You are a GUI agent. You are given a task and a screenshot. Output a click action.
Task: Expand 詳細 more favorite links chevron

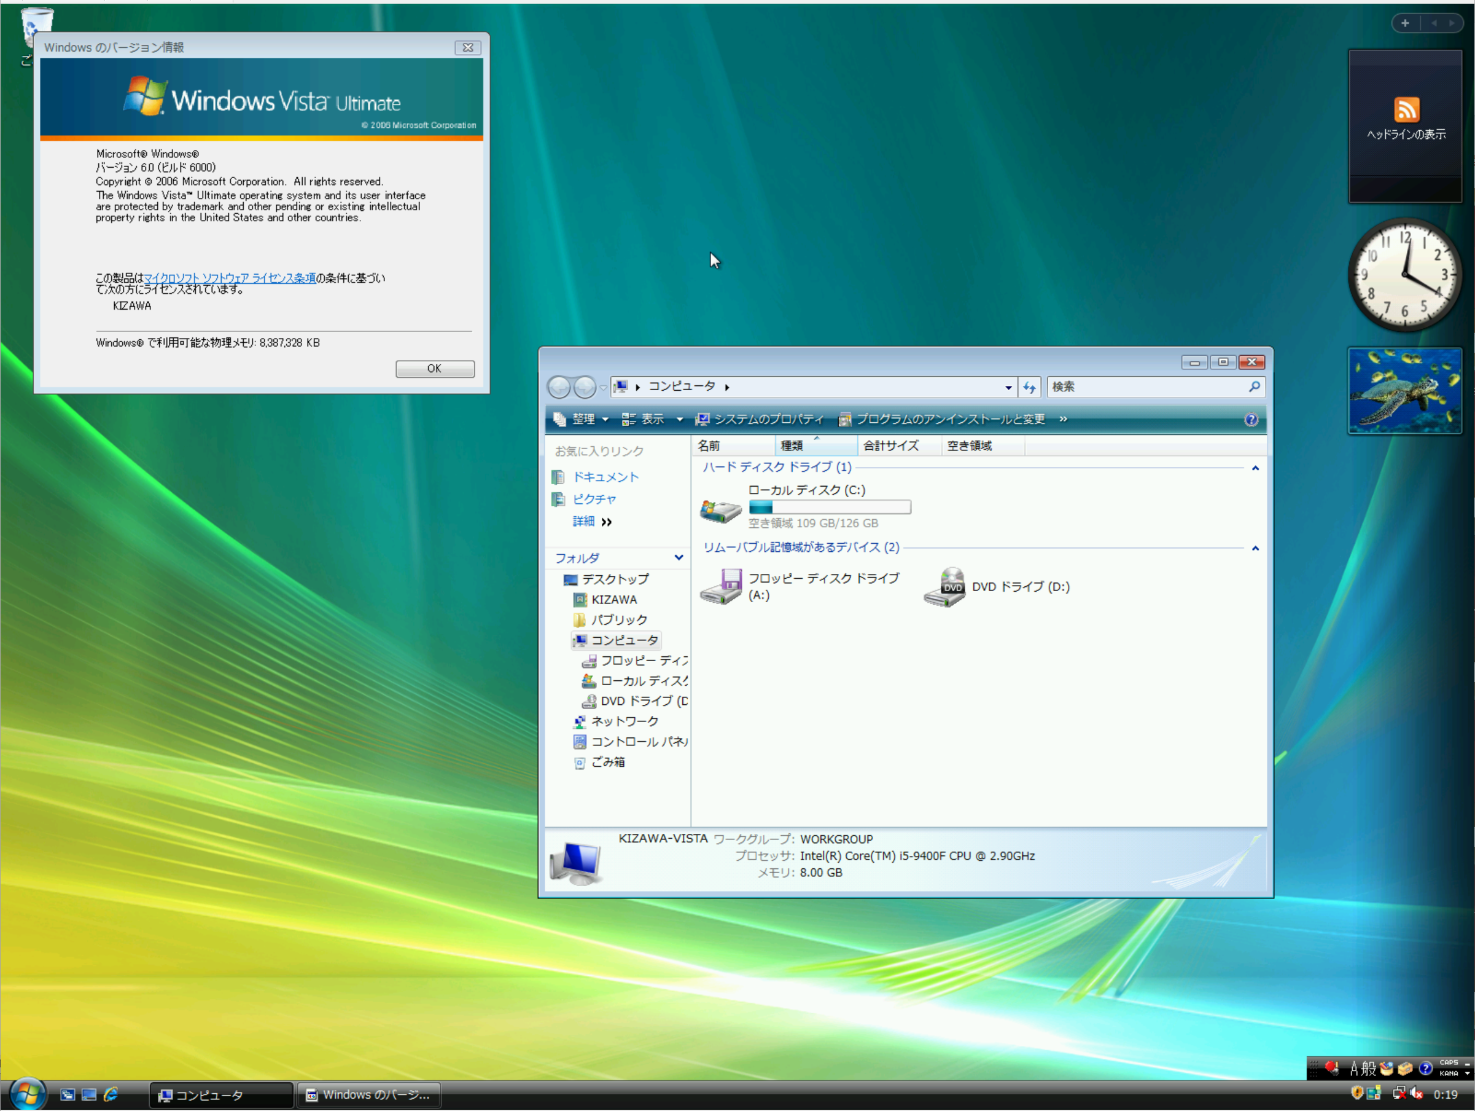tap(607, 522)
